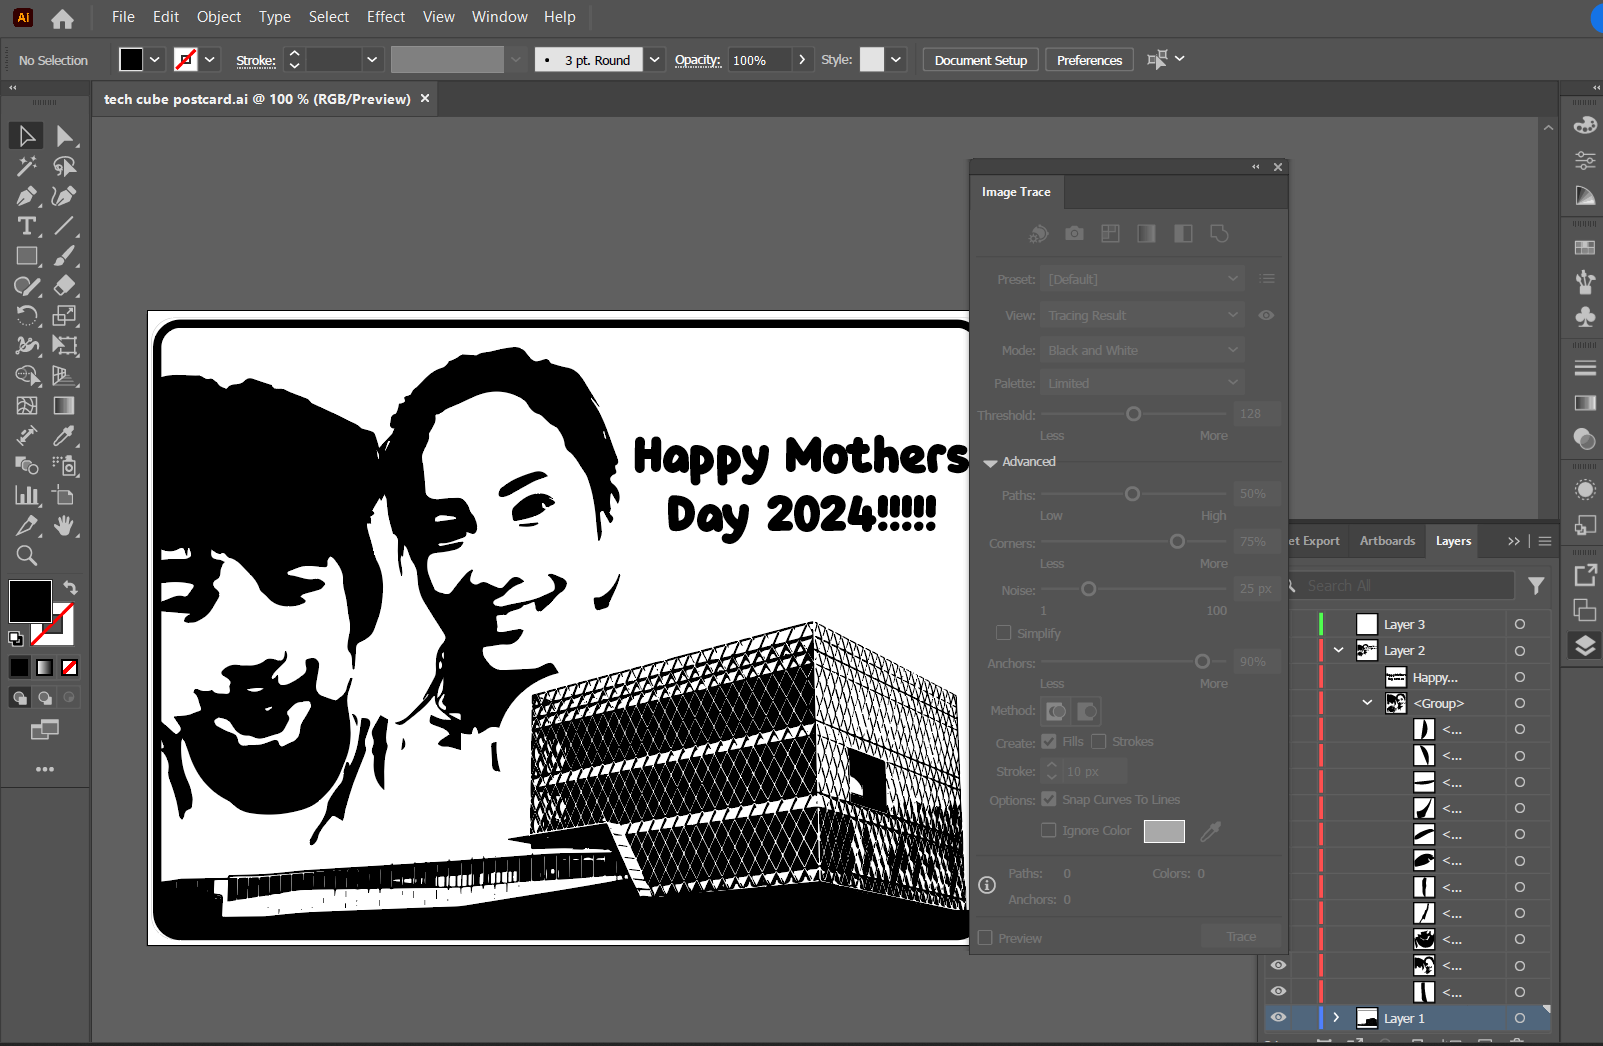Adjust the Threshold slider handle
1603x1046 pixels.
(1133, 414)
